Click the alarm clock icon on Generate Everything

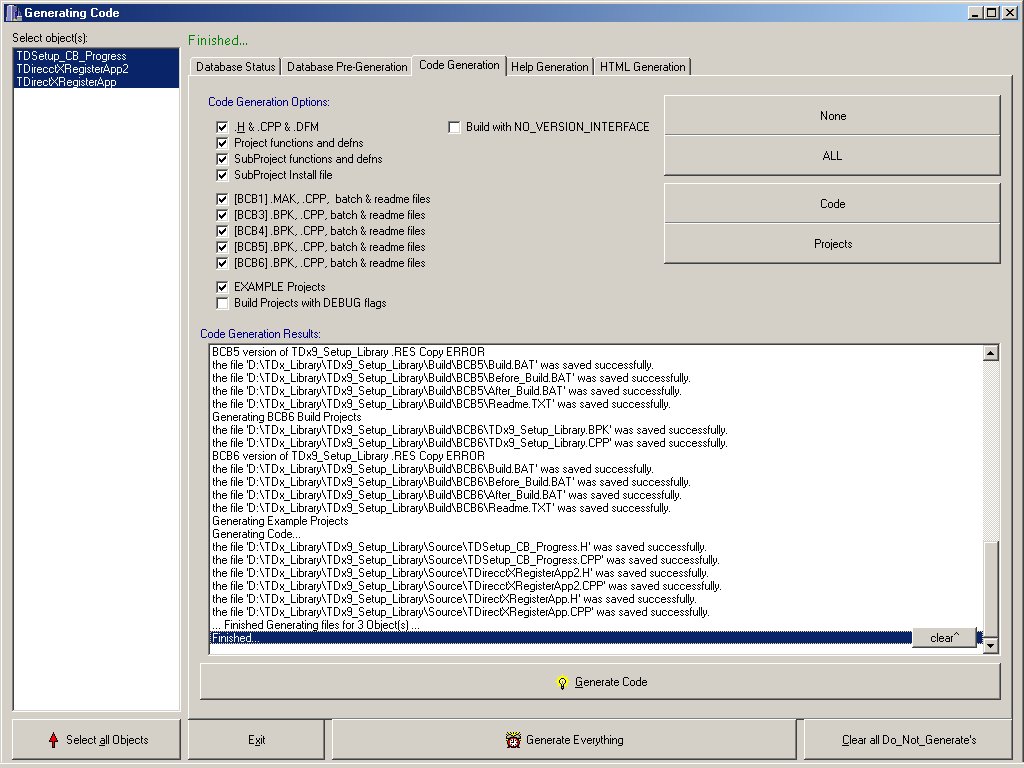[x=514, y=740]
